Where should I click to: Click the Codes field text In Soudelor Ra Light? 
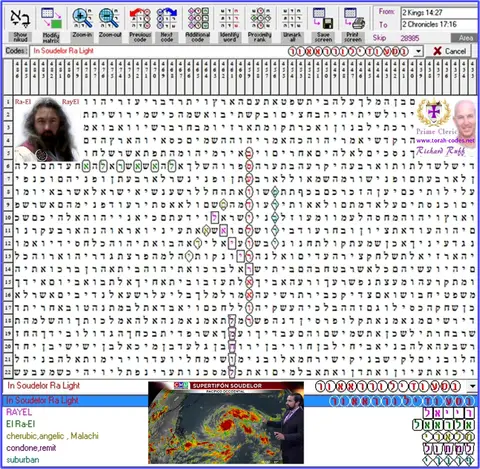pyautogui.click(x=63, y=51)
